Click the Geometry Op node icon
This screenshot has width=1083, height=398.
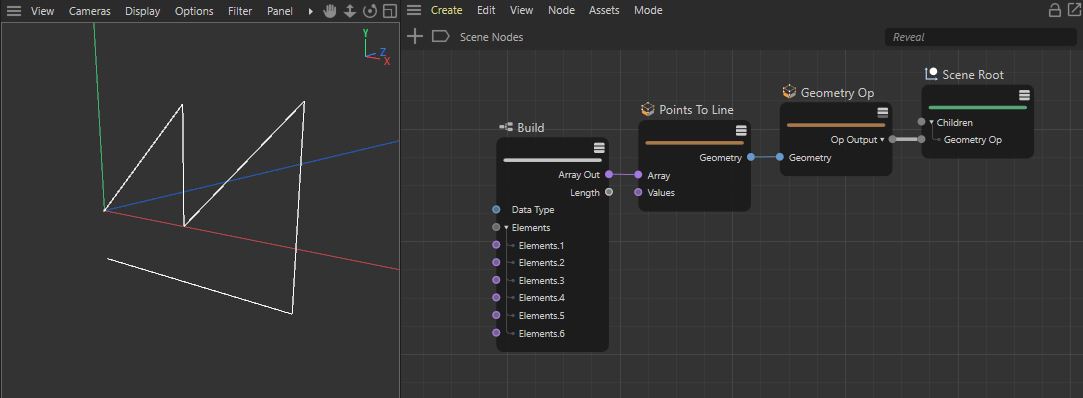[x=789, y=92]
